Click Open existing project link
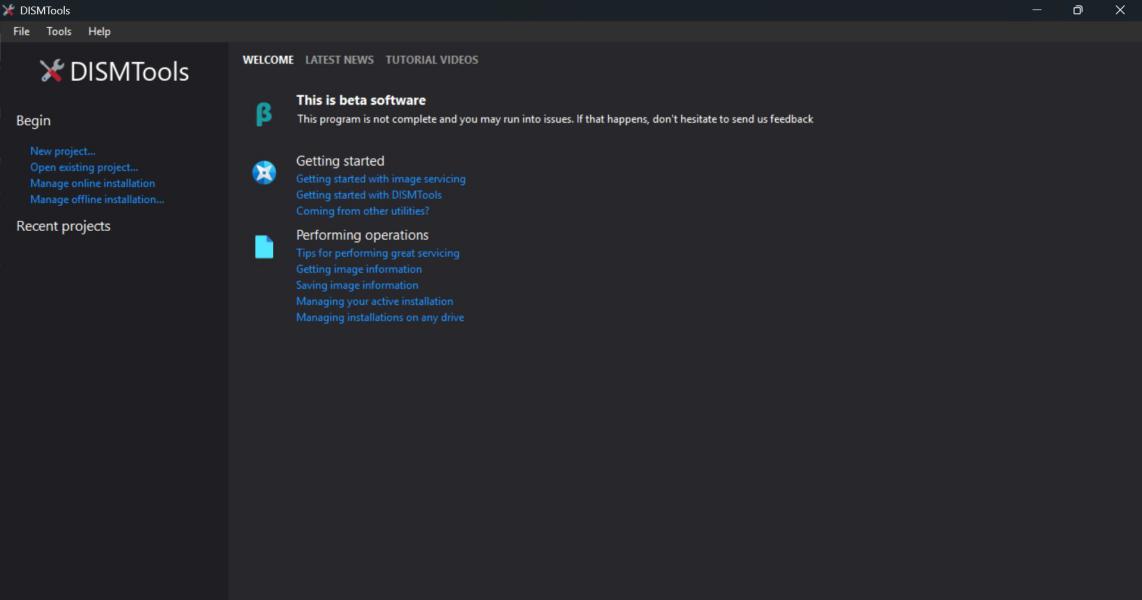 coord(84,167)
